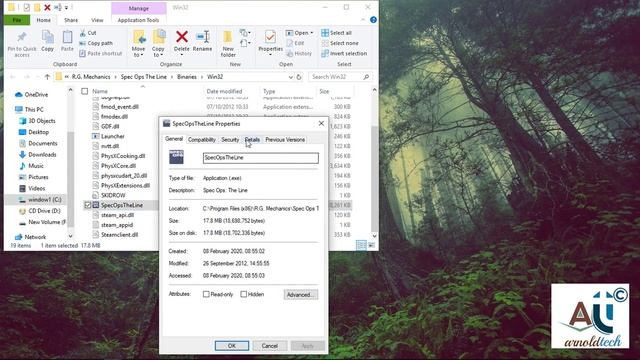
Task: Click the red Delete icon
Action: click(182, 37)
